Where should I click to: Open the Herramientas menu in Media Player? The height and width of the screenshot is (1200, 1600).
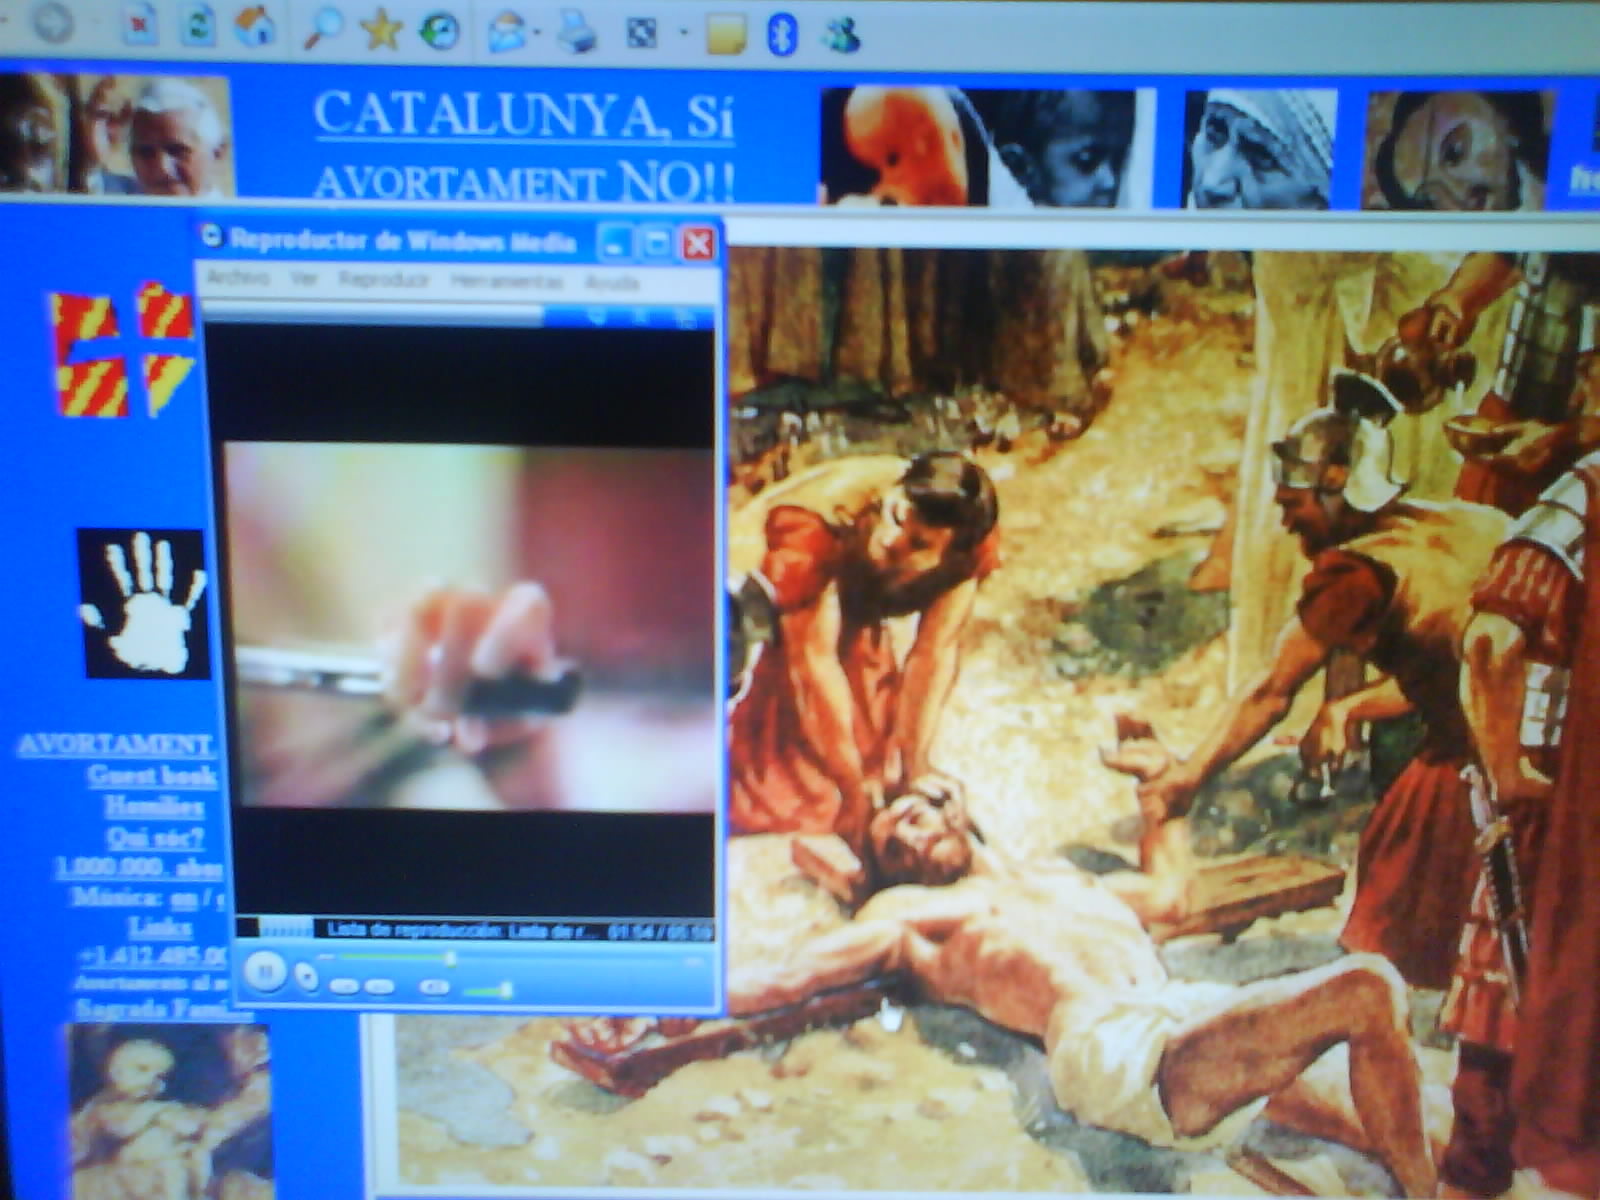(x=506, y=281)
